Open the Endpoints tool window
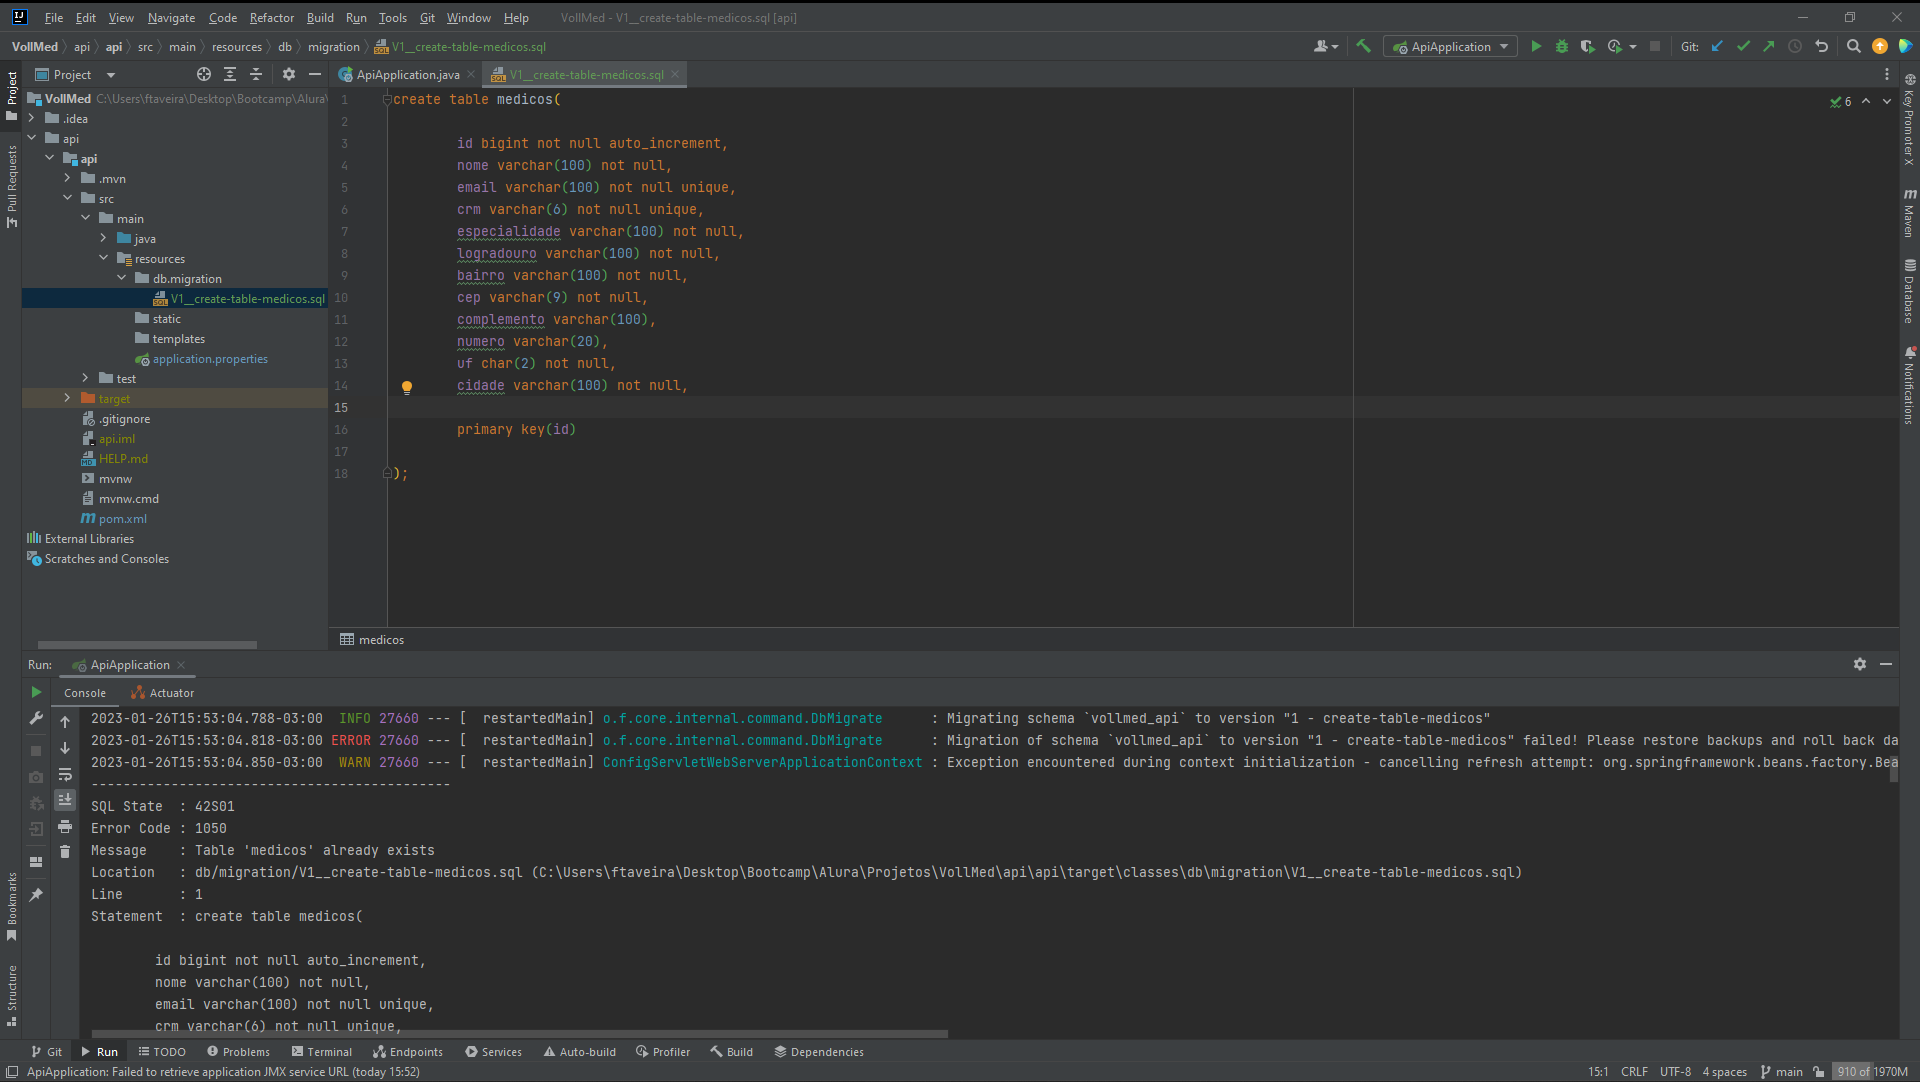This screenshot has width=1920, height=1082. click(407, 1052)
